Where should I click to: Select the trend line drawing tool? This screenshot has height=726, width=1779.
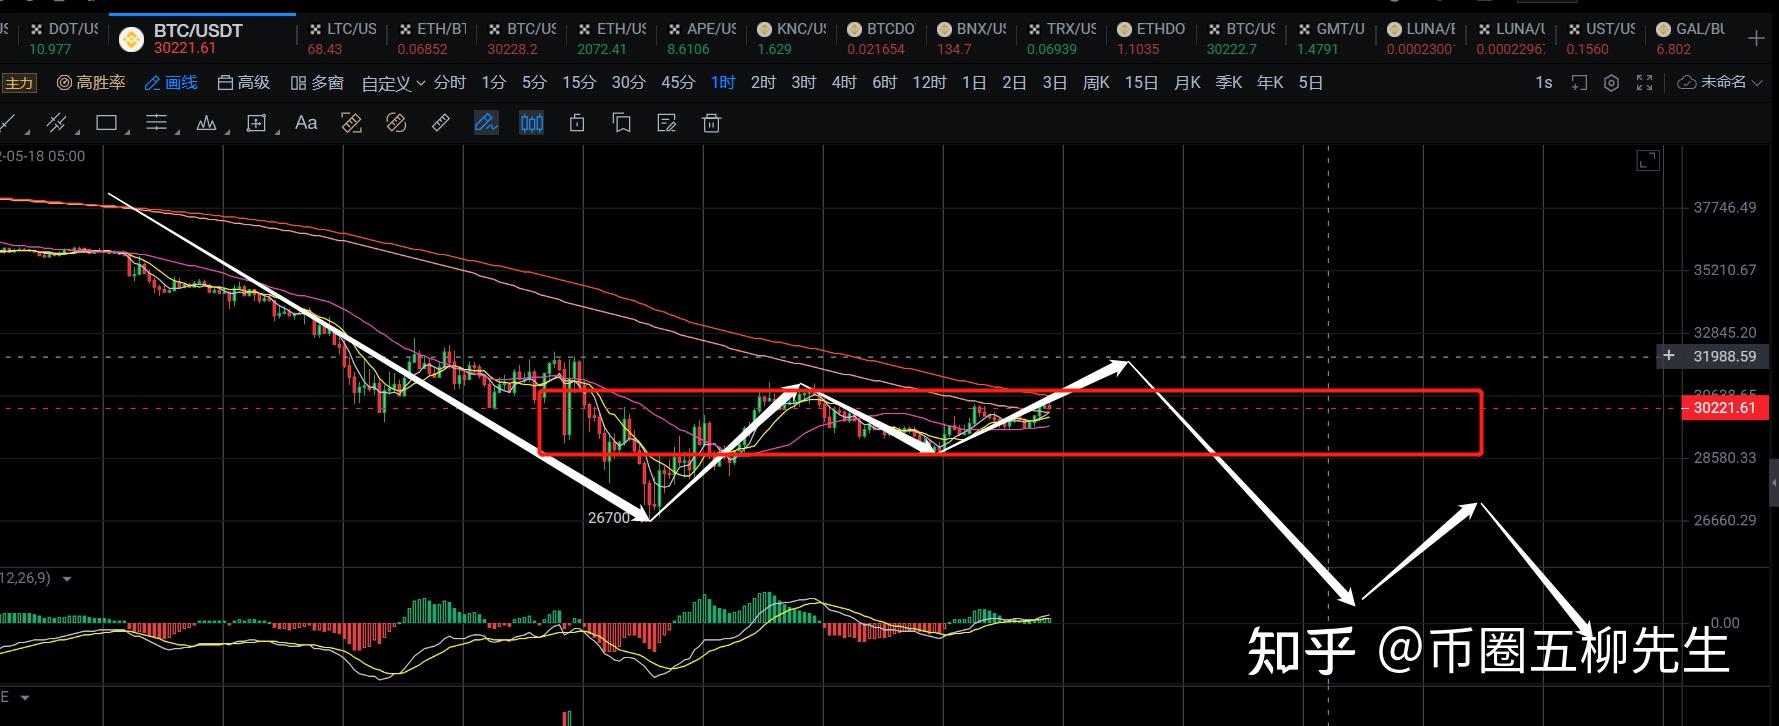point(9,123)
